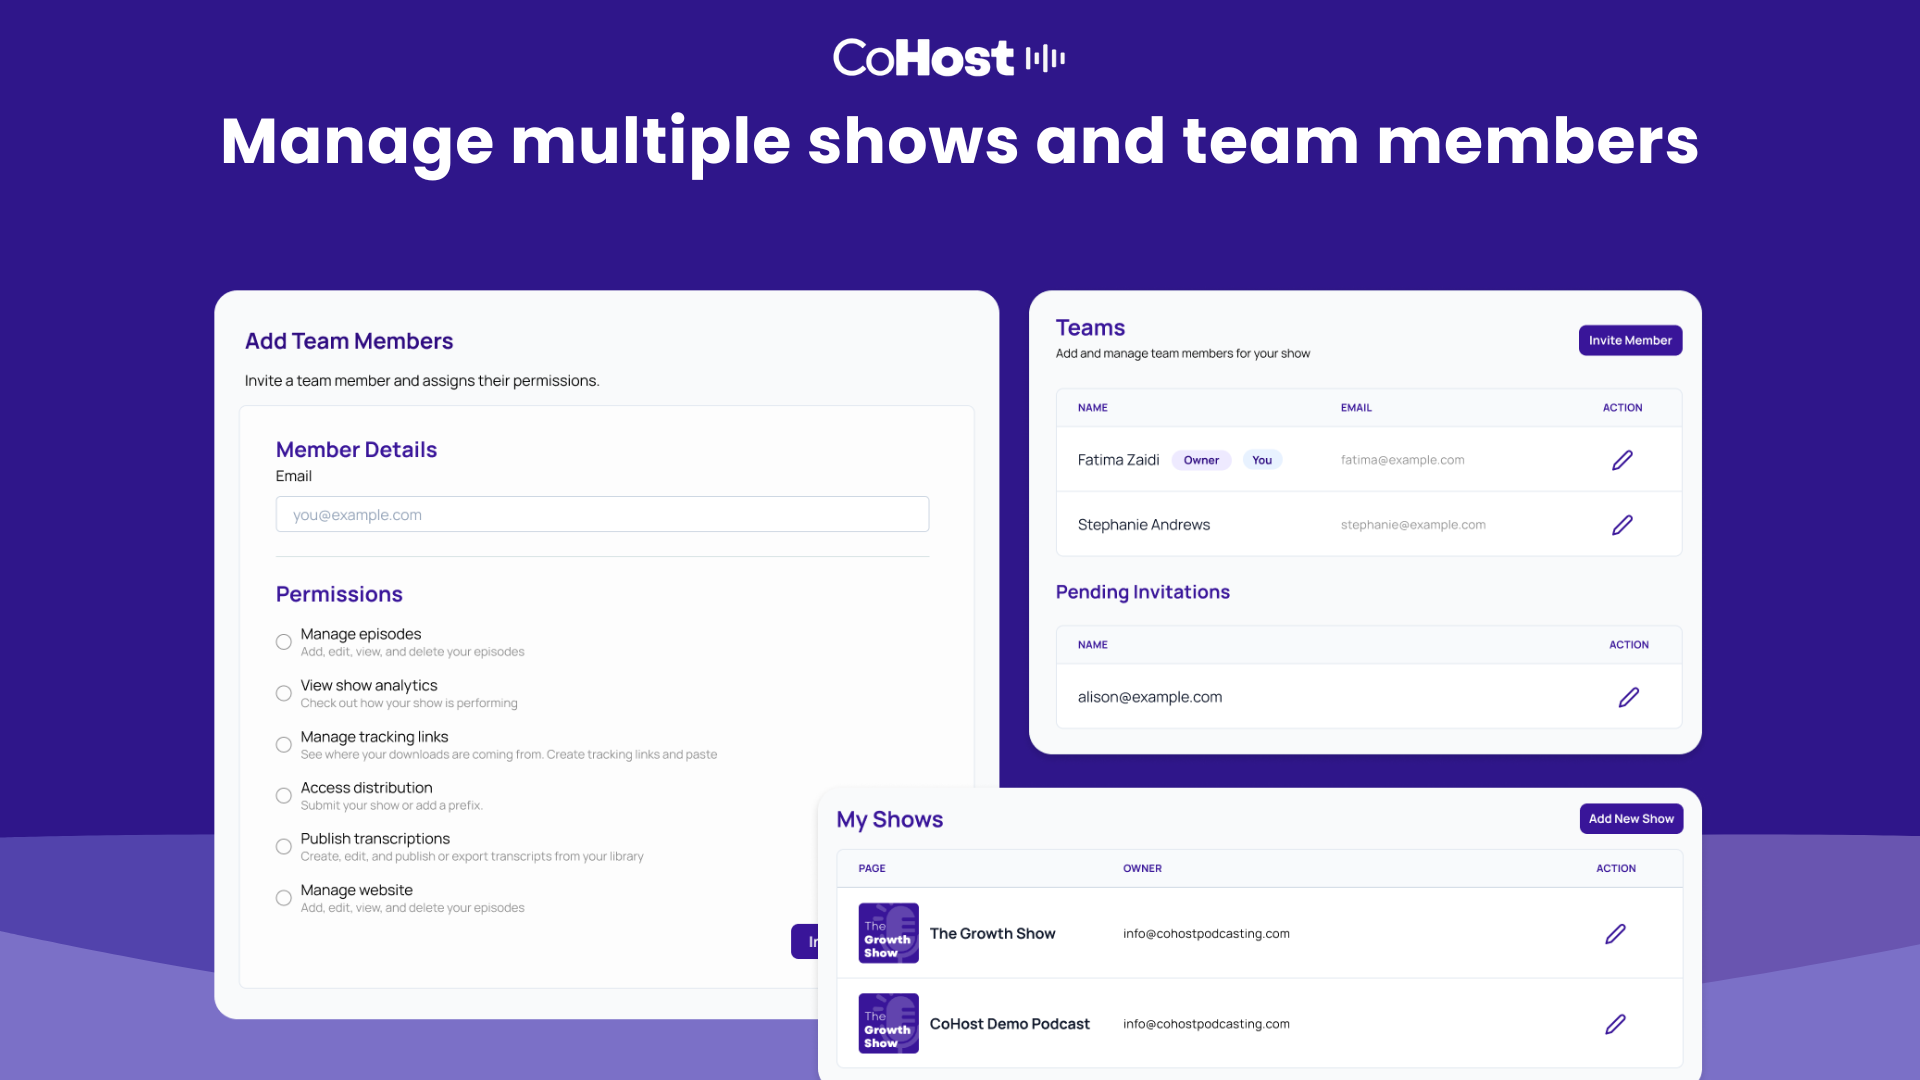
Task: Click edit pencil for Stephanie Andrews
Action: (1622, 525)
